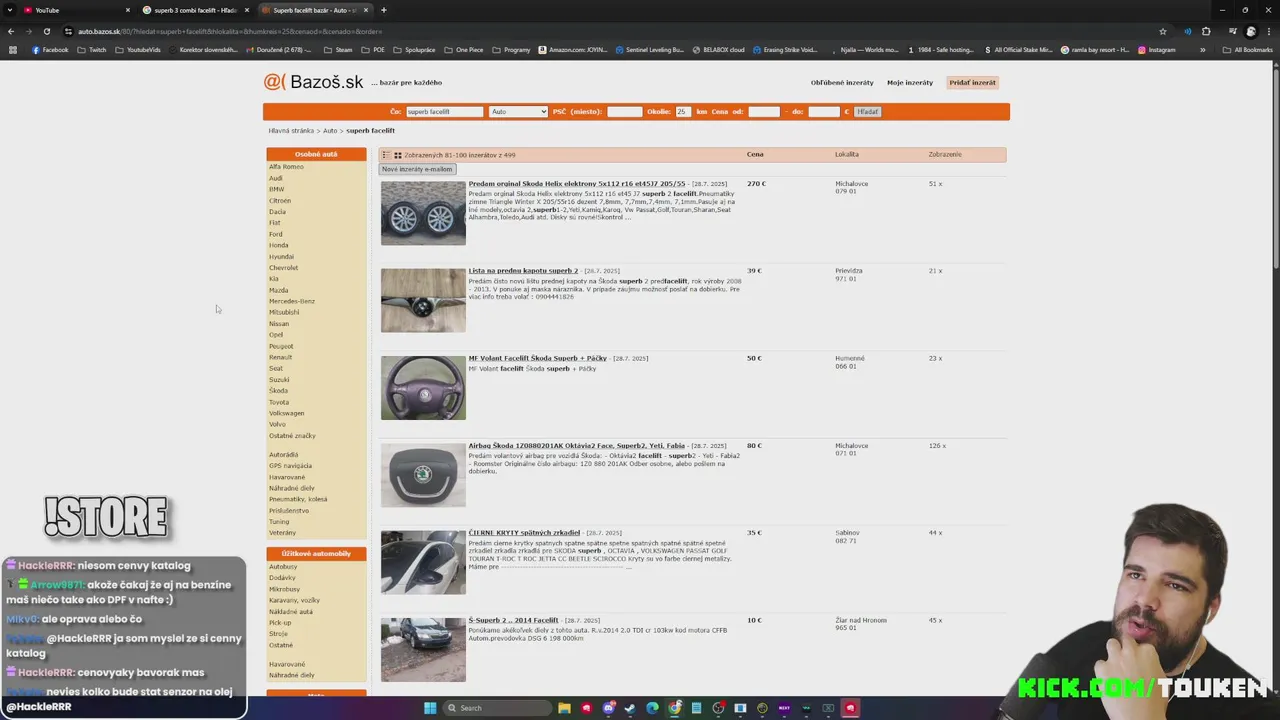
Task: Click the Bazoš.sk site logo
Action: click(313, 82)
